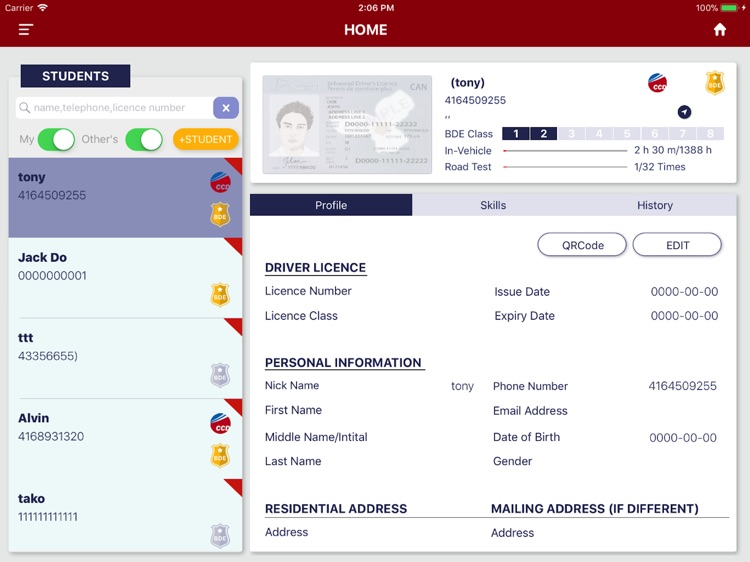Click the battery indicator
750x562 pixels.
coord(729,8)
